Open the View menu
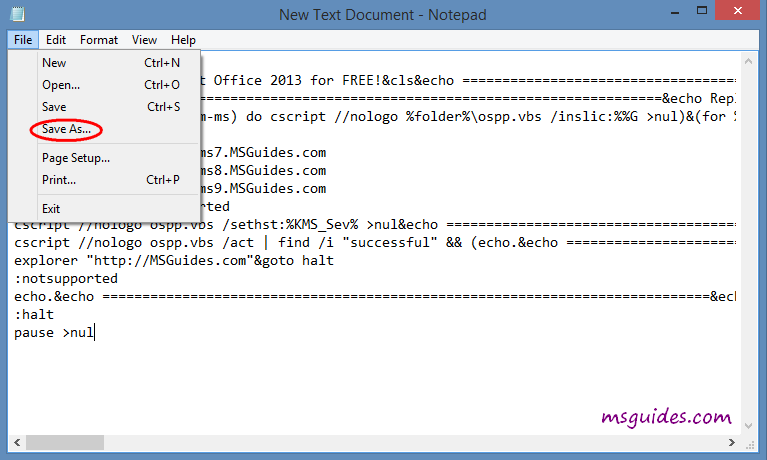The height and width of the screenshot is (460, 767). coord(144,40)
